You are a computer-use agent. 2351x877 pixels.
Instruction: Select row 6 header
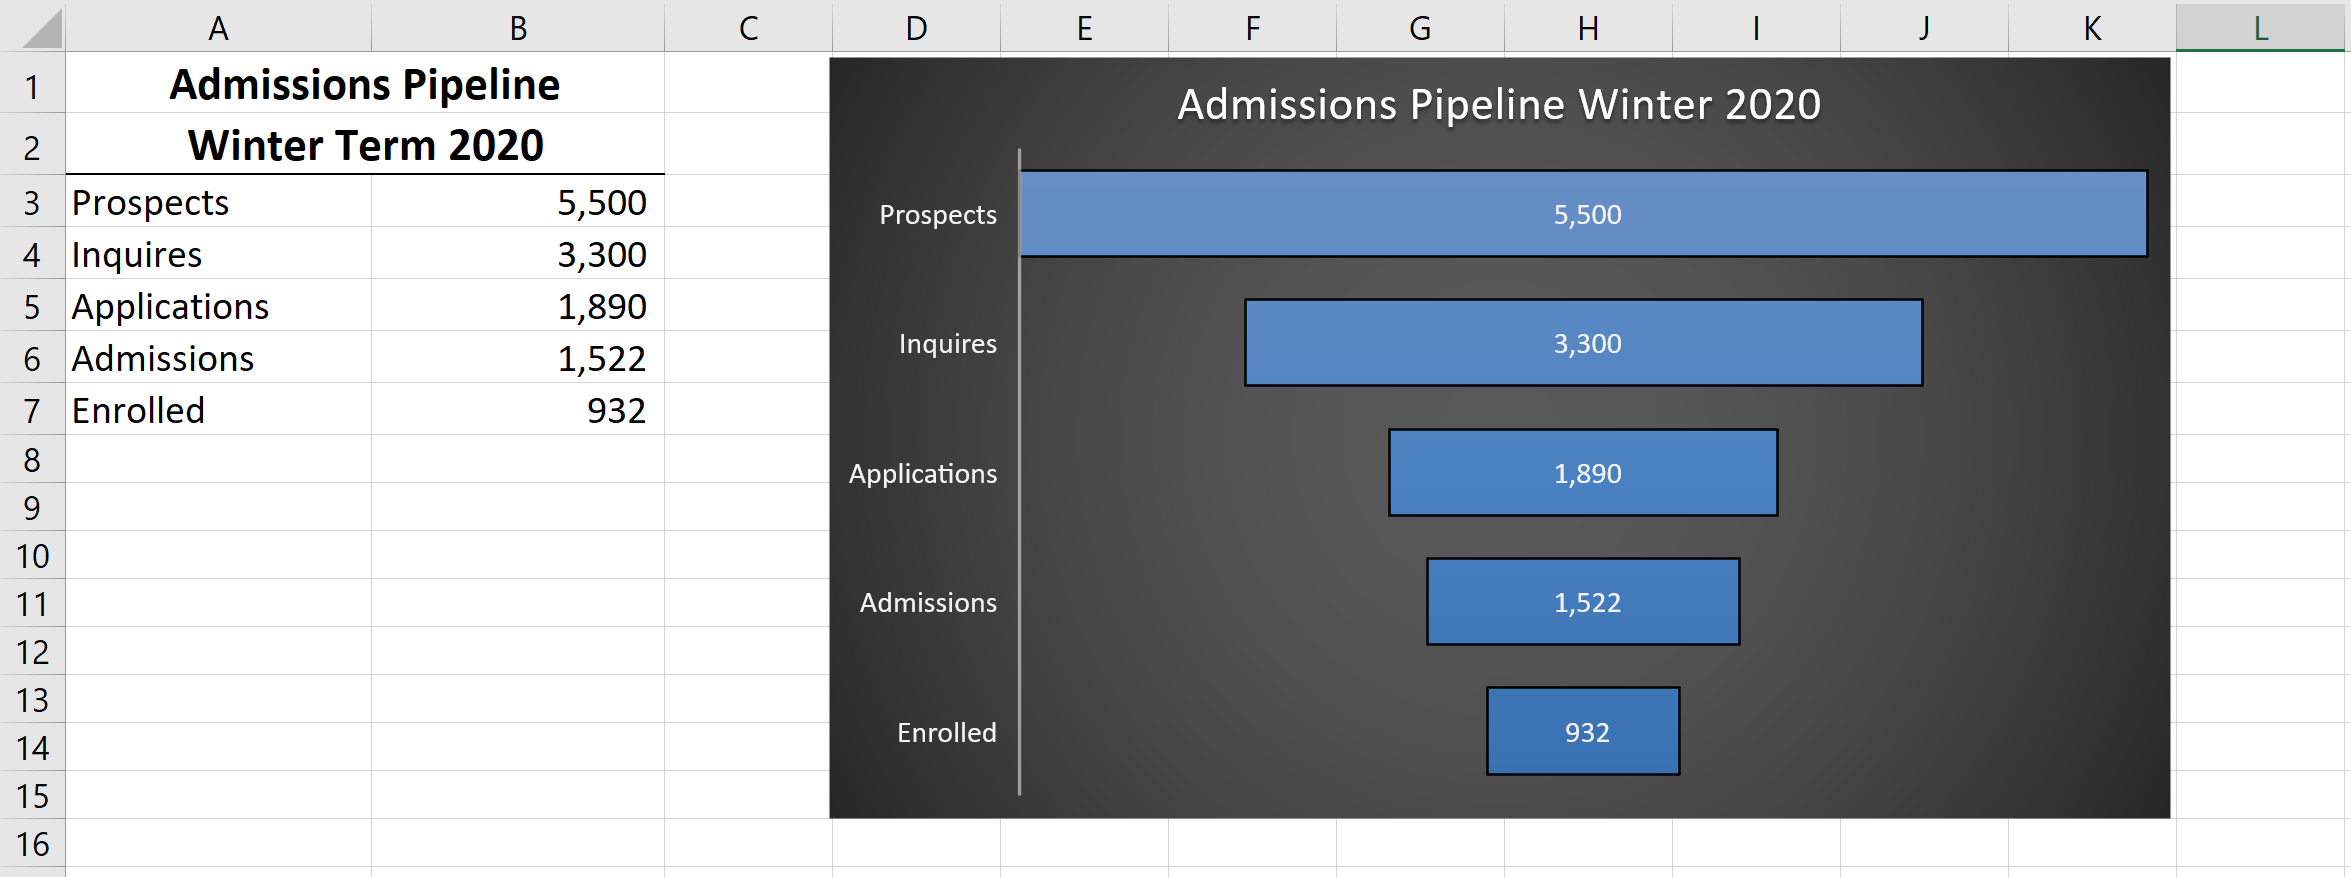pyautogui.click(x=32, y=359)
